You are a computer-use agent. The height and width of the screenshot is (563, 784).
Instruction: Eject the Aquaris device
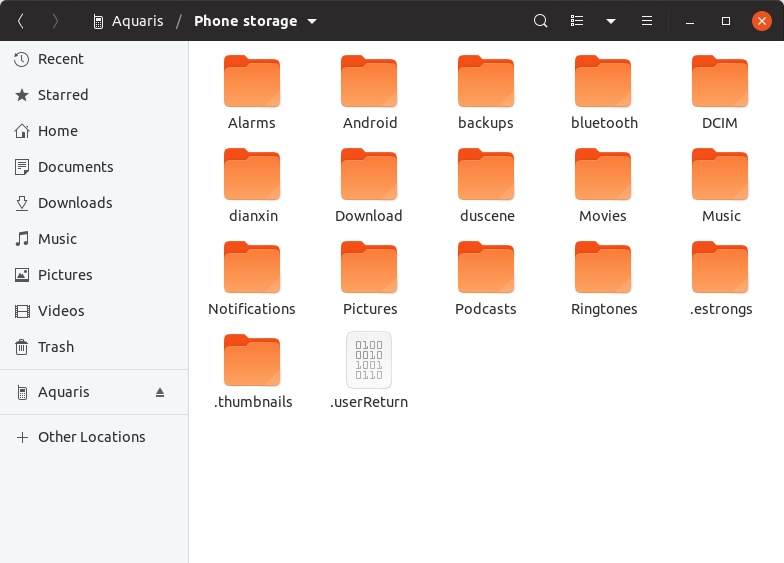coord(160,393)
